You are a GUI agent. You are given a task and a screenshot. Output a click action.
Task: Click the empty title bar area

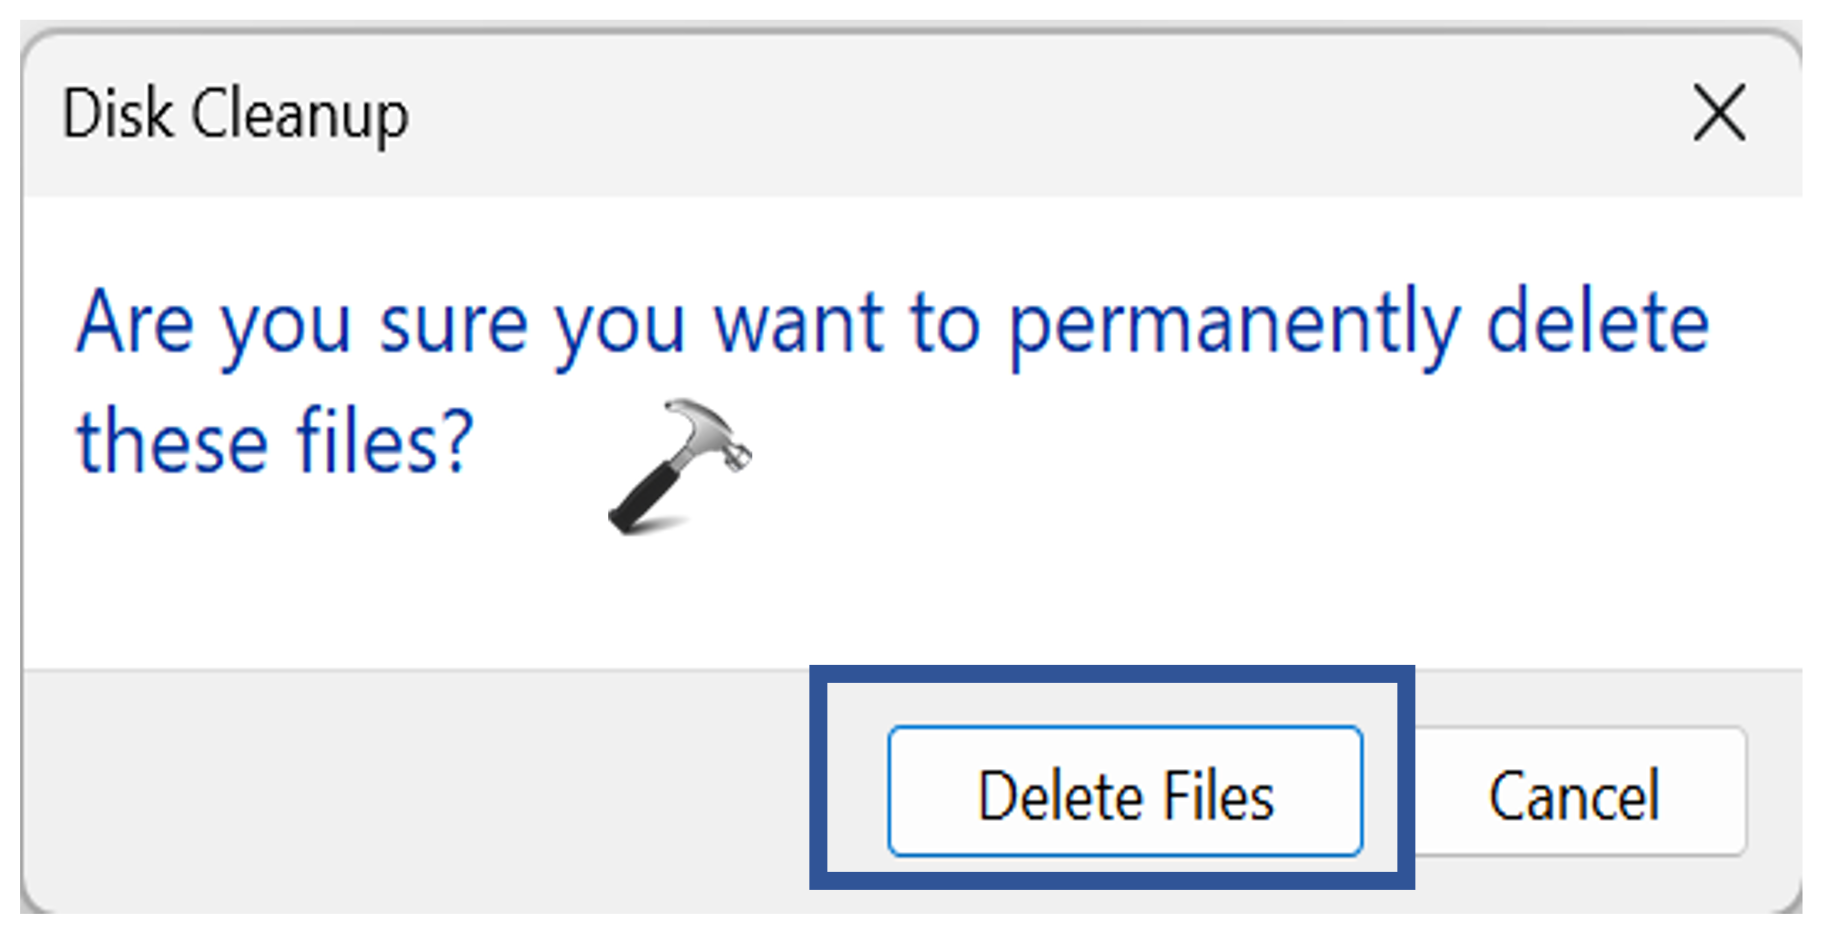(x=1000, y=114)
